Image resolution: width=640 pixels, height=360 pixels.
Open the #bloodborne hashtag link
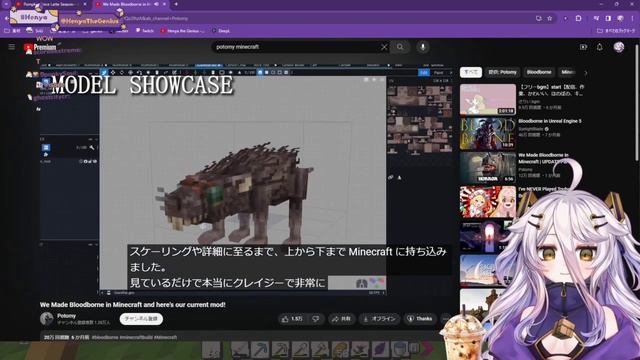105,338
